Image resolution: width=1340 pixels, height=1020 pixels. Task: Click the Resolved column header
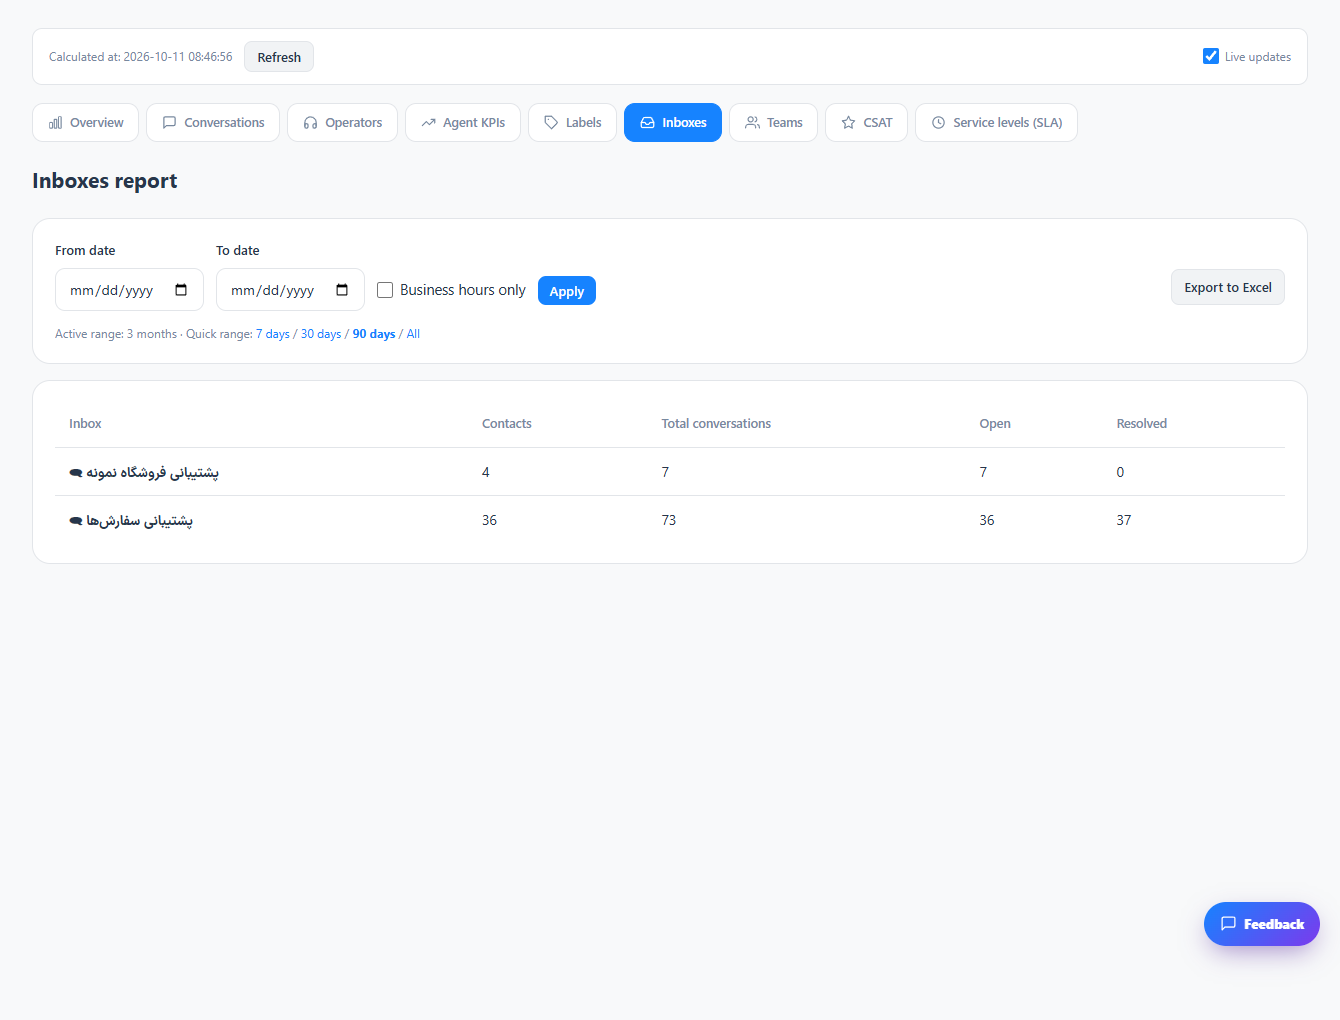pyautogui.click(x=1142, y=424)
